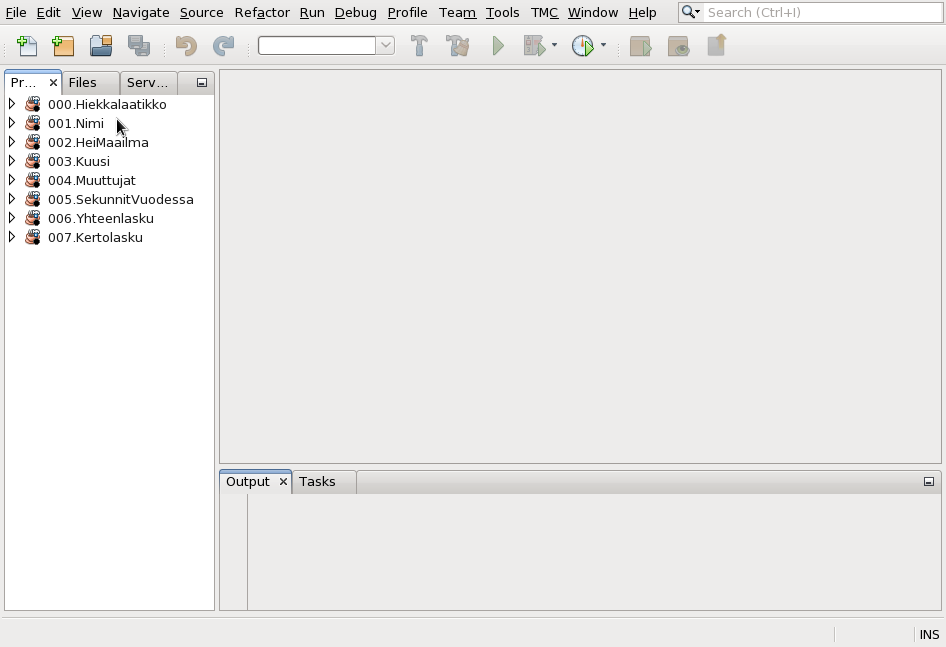Image resolution: width=946 pixels, height=647 pixels.
Task: Close the Output tab
Action: pyautogui.click(x=283, y=482)
